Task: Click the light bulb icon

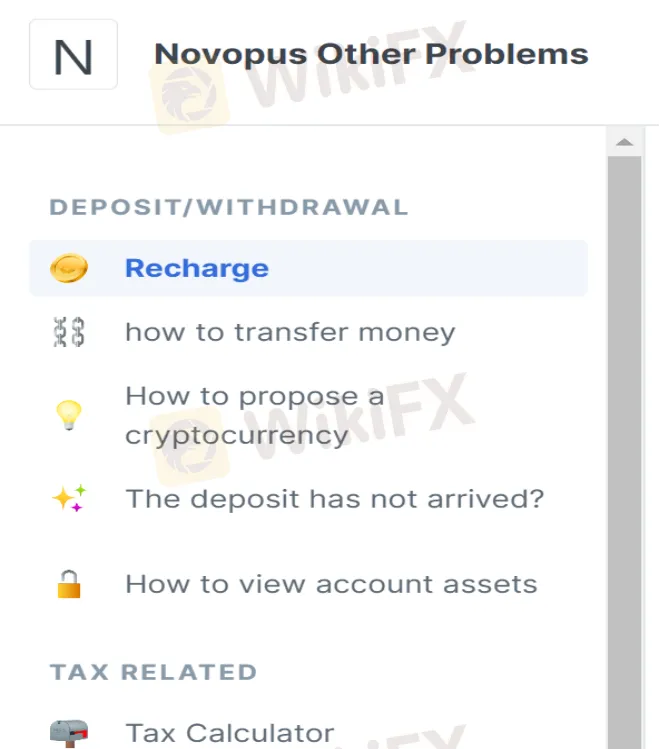Action: point(69,416)
